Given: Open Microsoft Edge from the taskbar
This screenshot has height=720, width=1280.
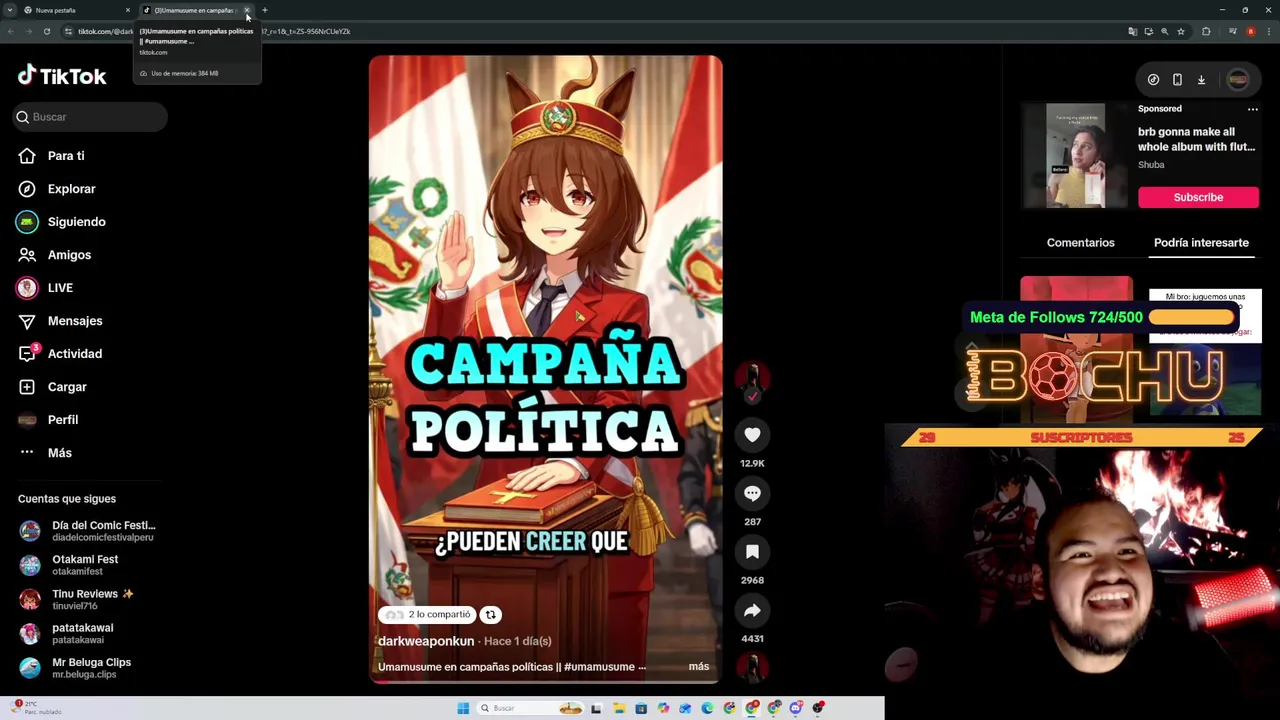Looking at the screenshot, I should click(x=707, y=708).
